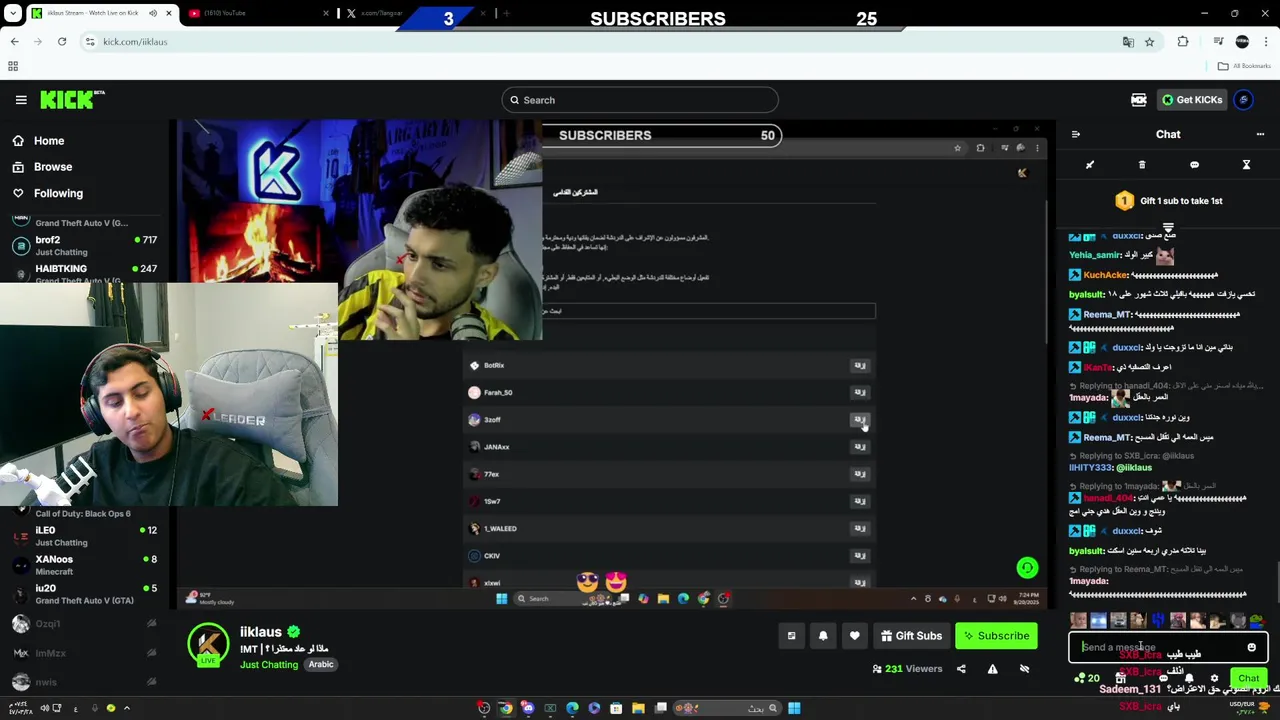
Task: Open iu20 channel in the sidebar
Action: [x=85, y=594]
